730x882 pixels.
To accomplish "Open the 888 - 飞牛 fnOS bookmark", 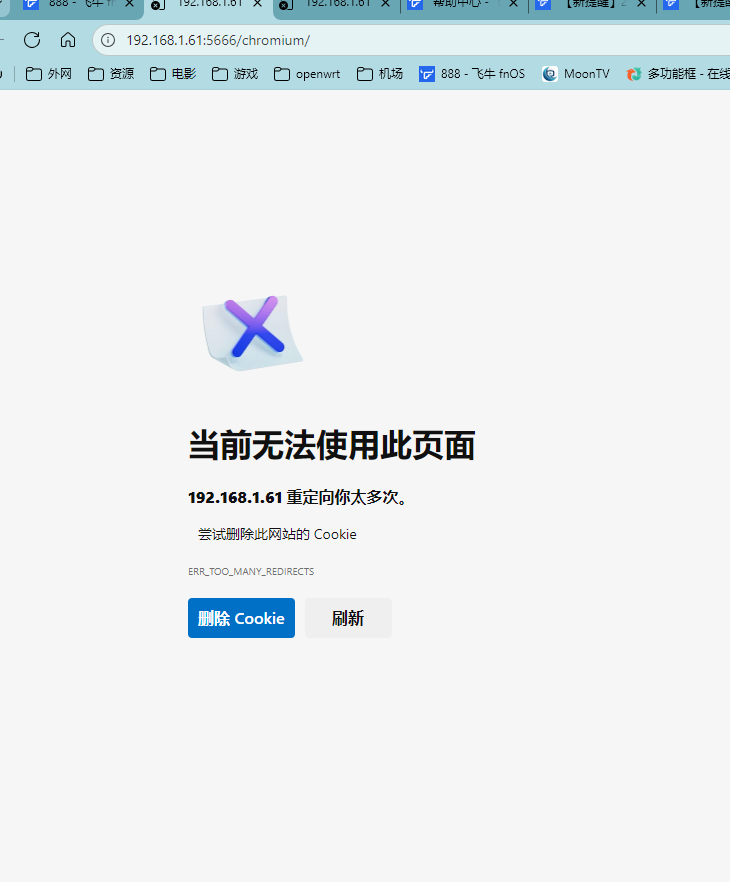I will pyautogui.click(x=472, y=74).
